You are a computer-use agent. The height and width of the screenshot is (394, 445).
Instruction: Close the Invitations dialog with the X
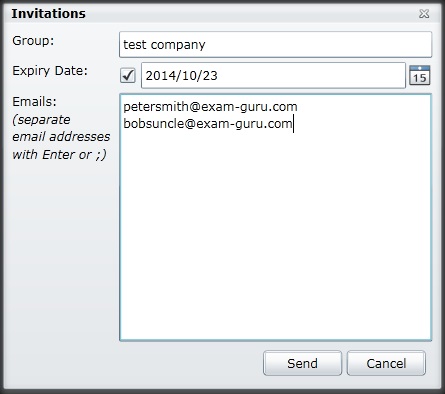click(424, 13)
